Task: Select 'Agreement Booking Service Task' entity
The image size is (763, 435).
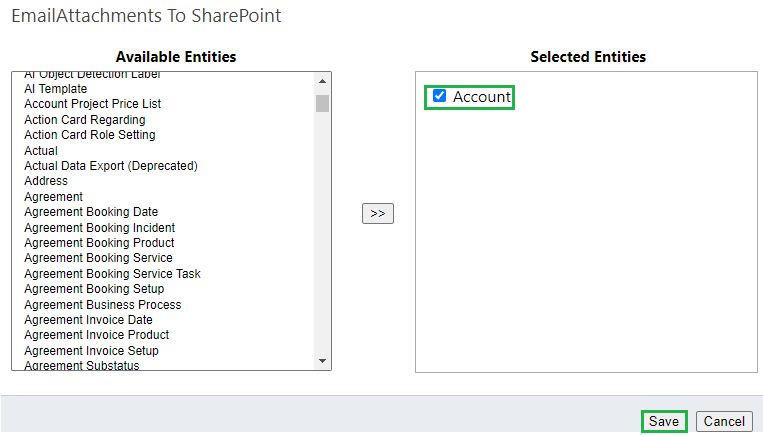Action: pyautogui.click(x=112, y=274)
